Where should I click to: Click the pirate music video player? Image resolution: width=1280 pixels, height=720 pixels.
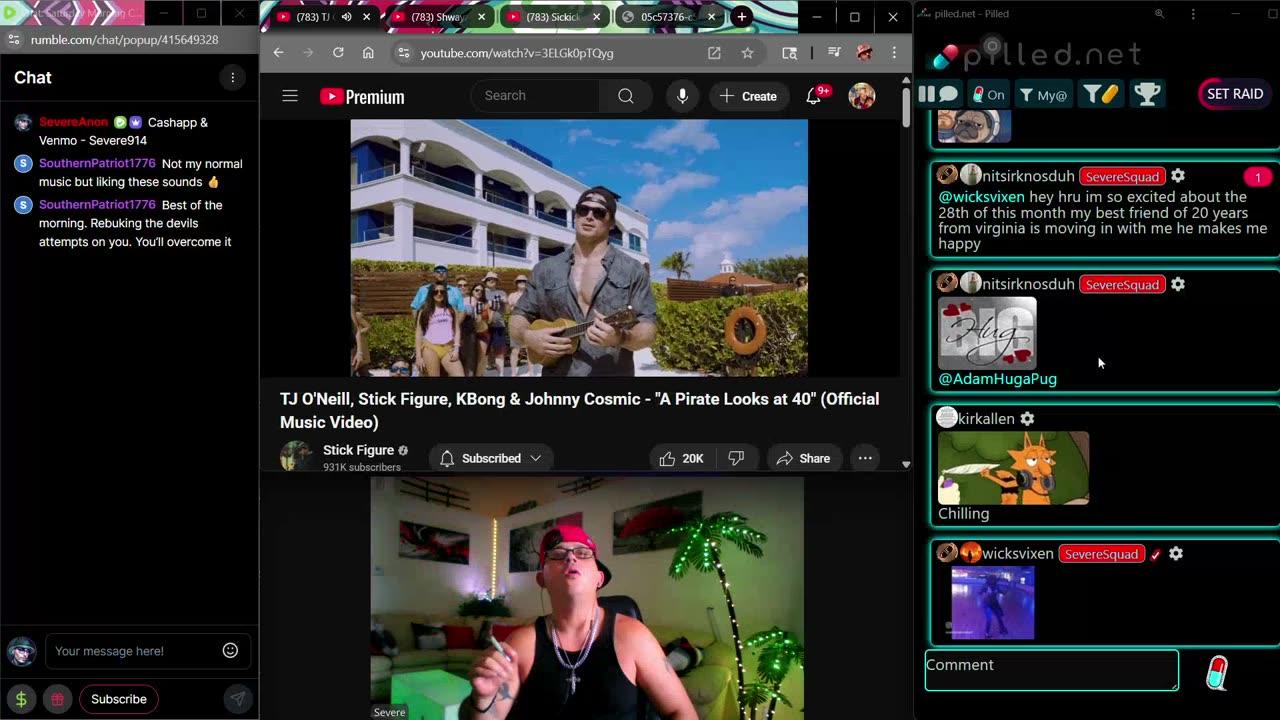tap(579, 248)
